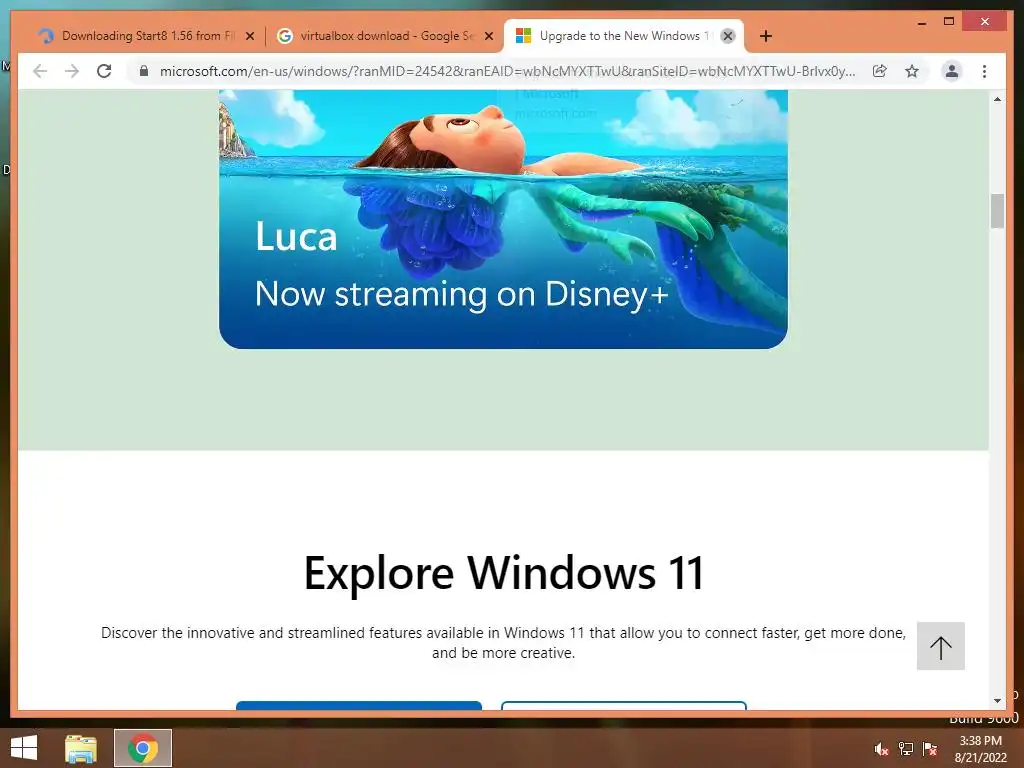
Task: Maximize the Chrome window
Action: click(x=949, y=22)
